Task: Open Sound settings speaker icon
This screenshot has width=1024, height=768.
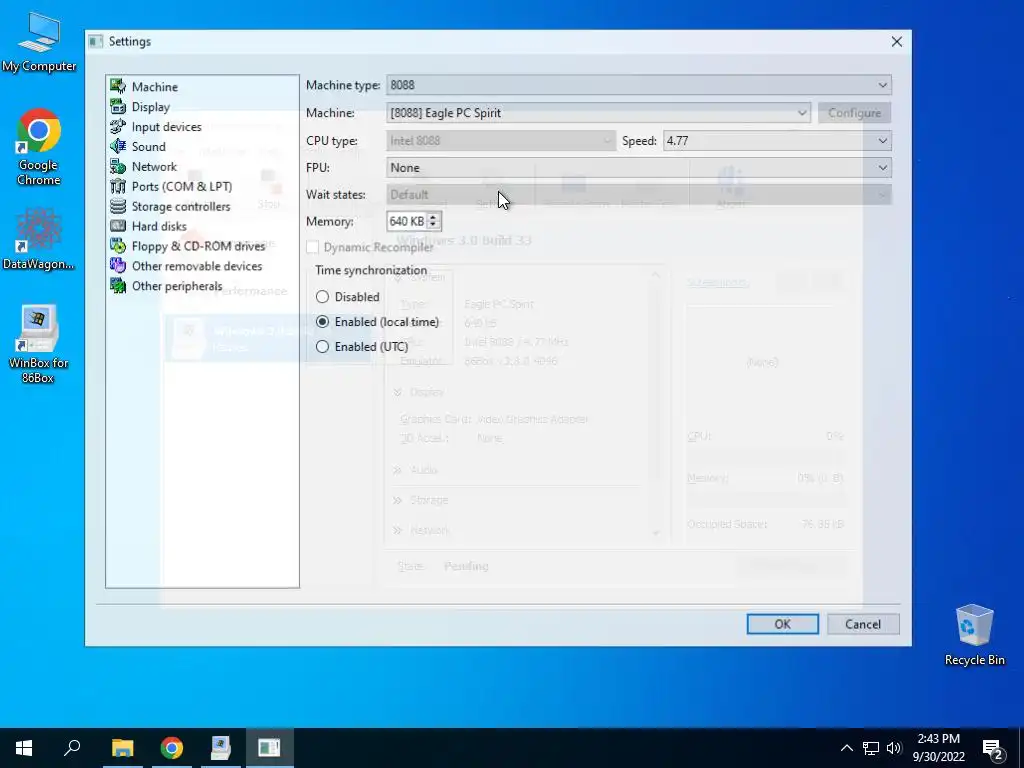Action: click(x=118, y=146)
